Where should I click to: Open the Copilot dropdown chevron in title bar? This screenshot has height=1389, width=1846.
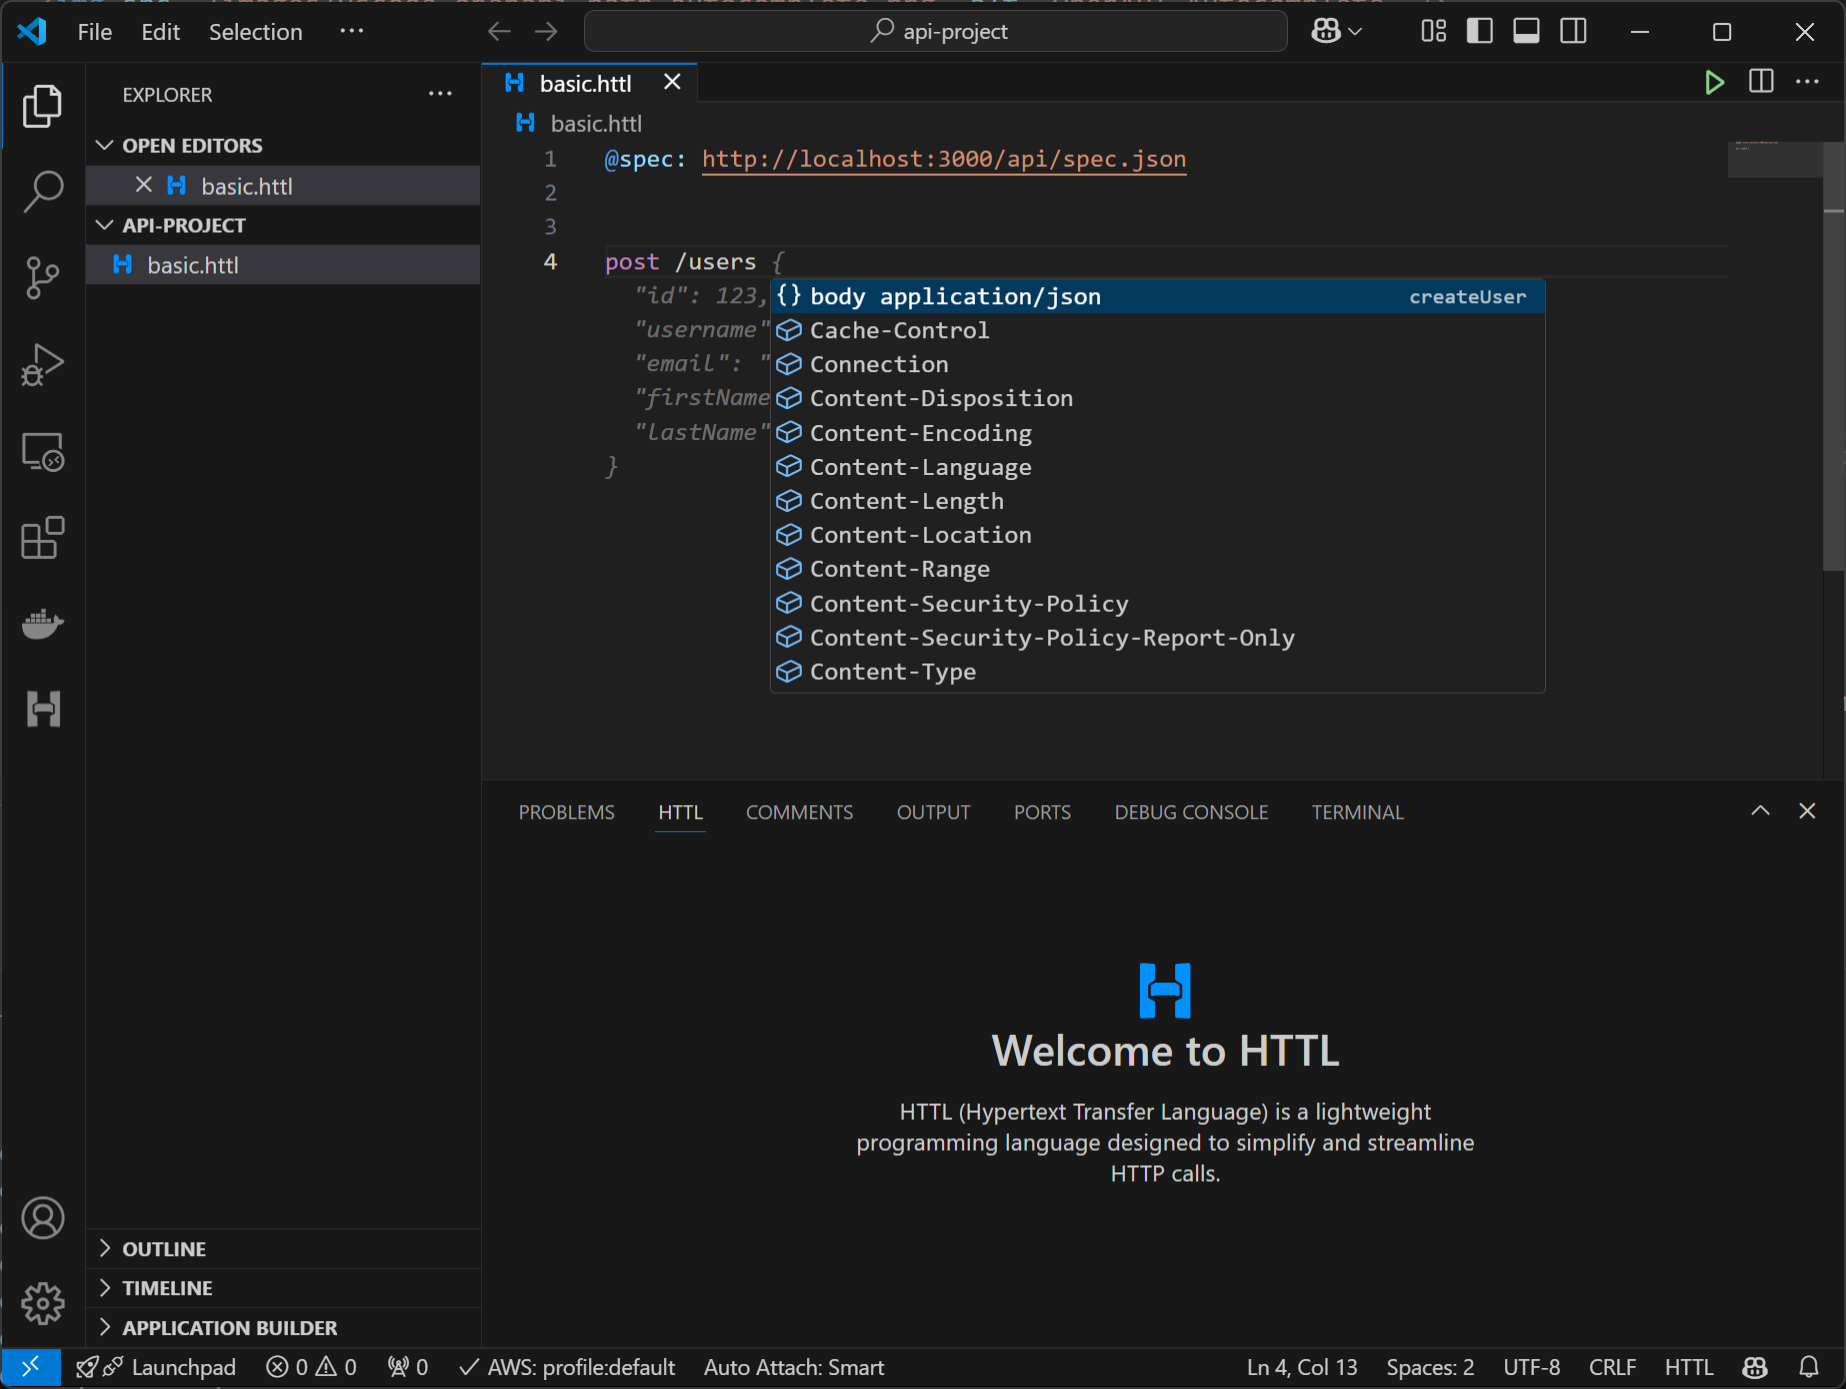1356,32
